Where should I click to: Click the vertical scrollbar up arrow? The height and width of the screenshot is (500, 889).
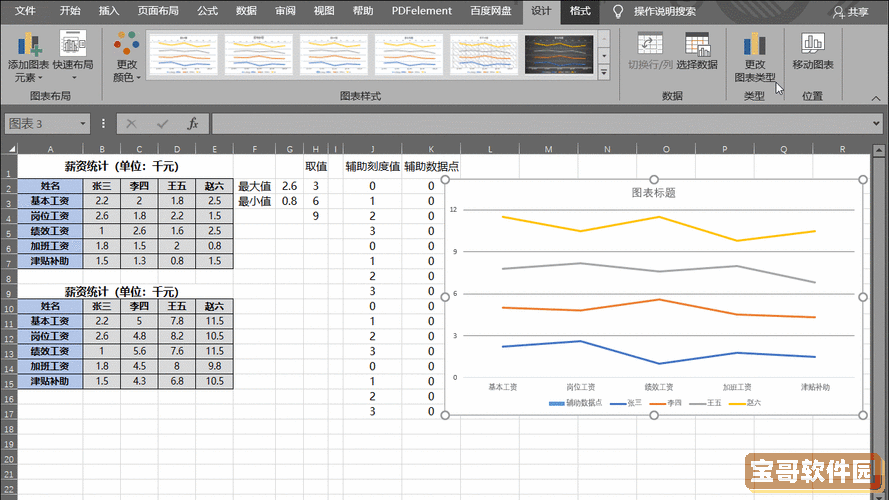pos(879,151)
